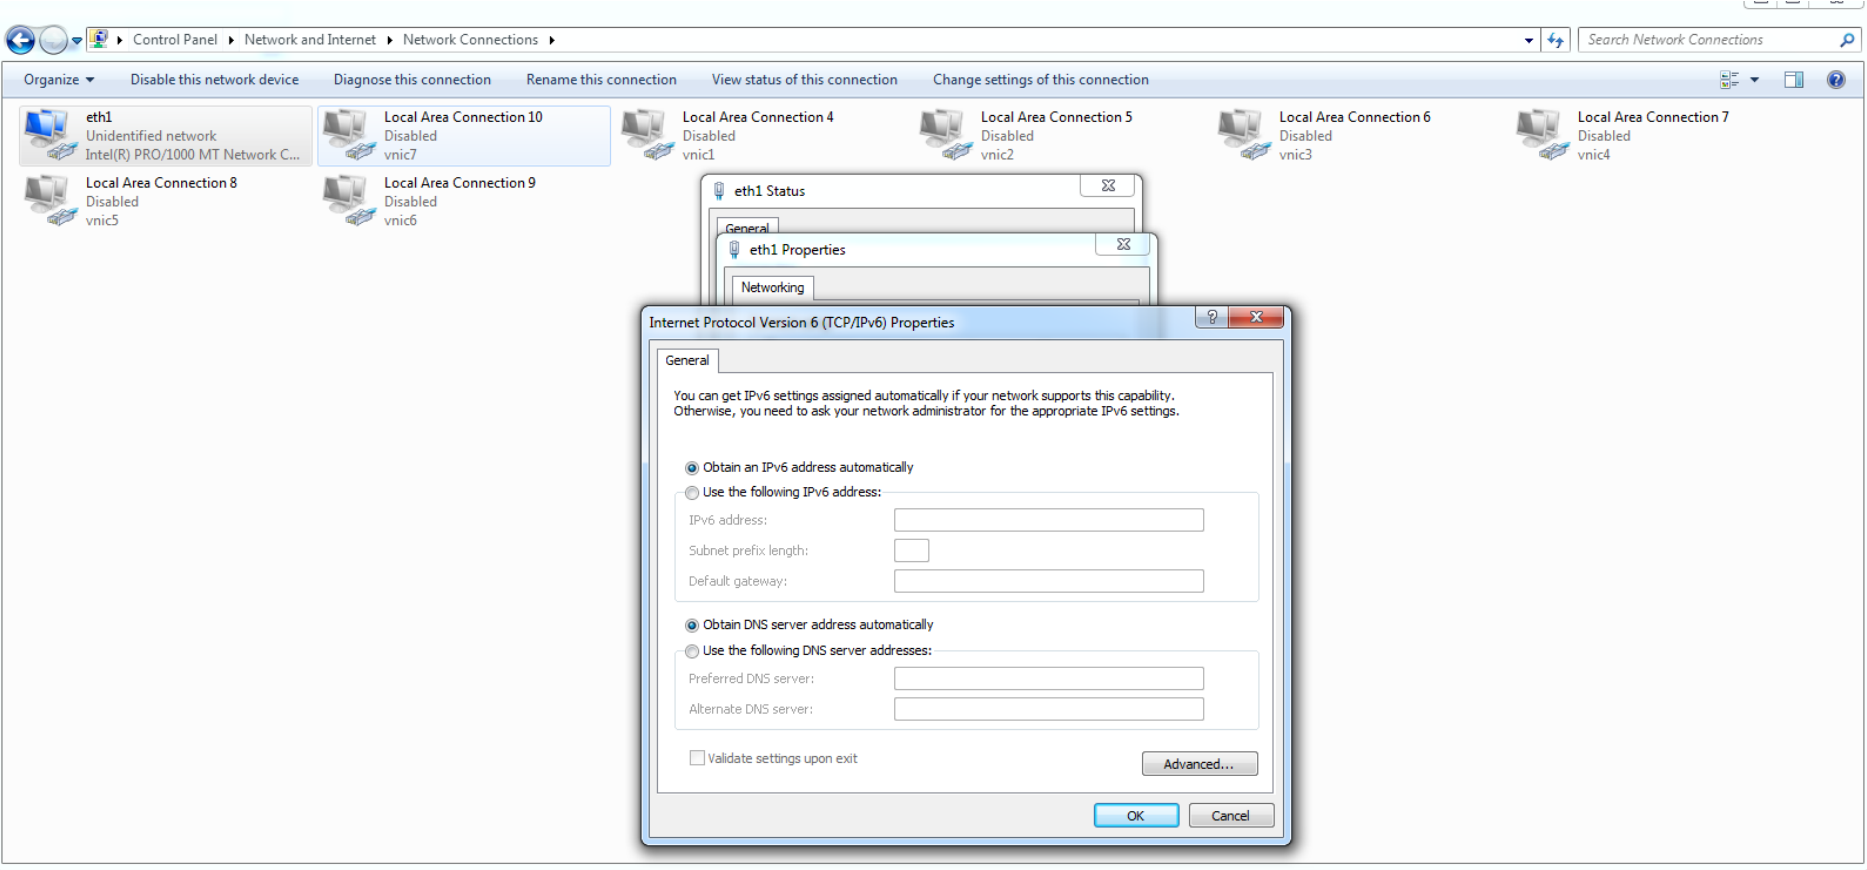Enable Validate settings upon exit checkbox

697,759
